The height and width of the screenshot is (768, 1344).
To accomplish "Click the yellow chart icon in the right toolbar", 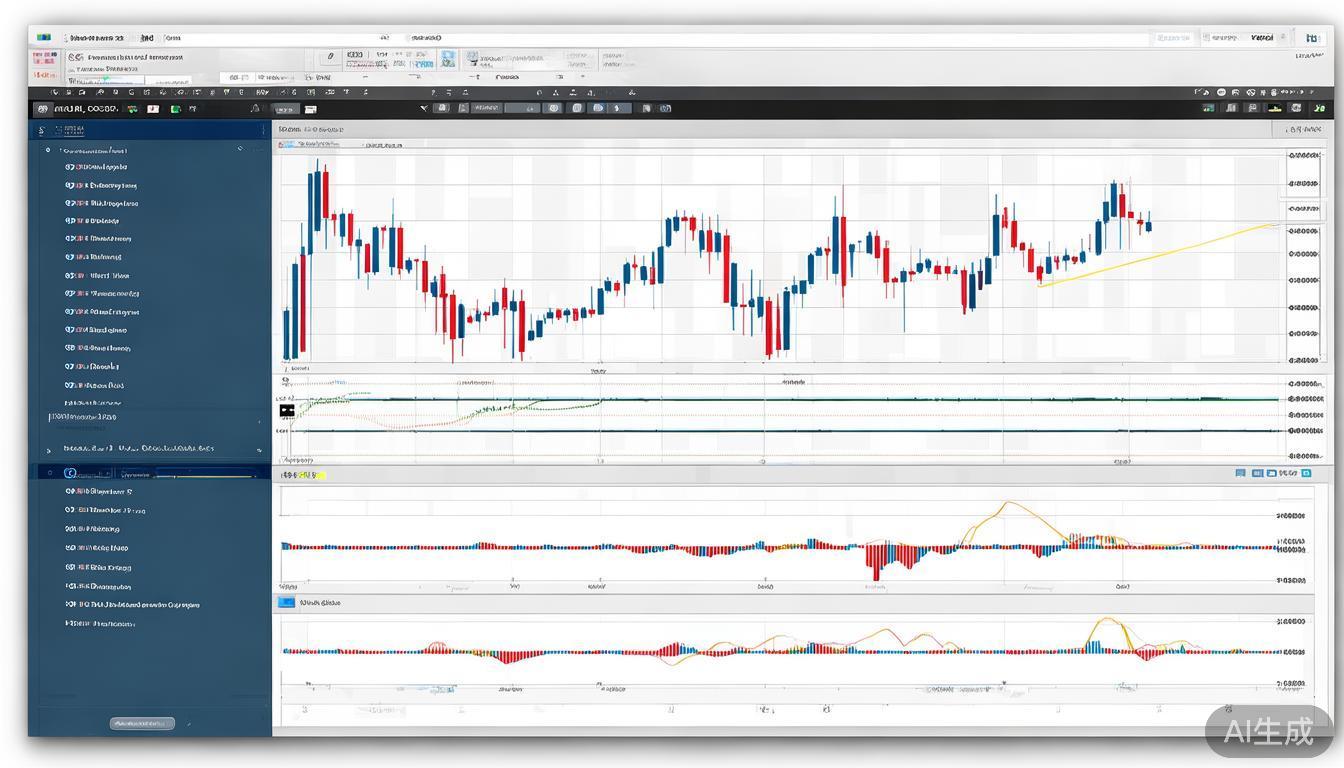I will [1274, 108].
